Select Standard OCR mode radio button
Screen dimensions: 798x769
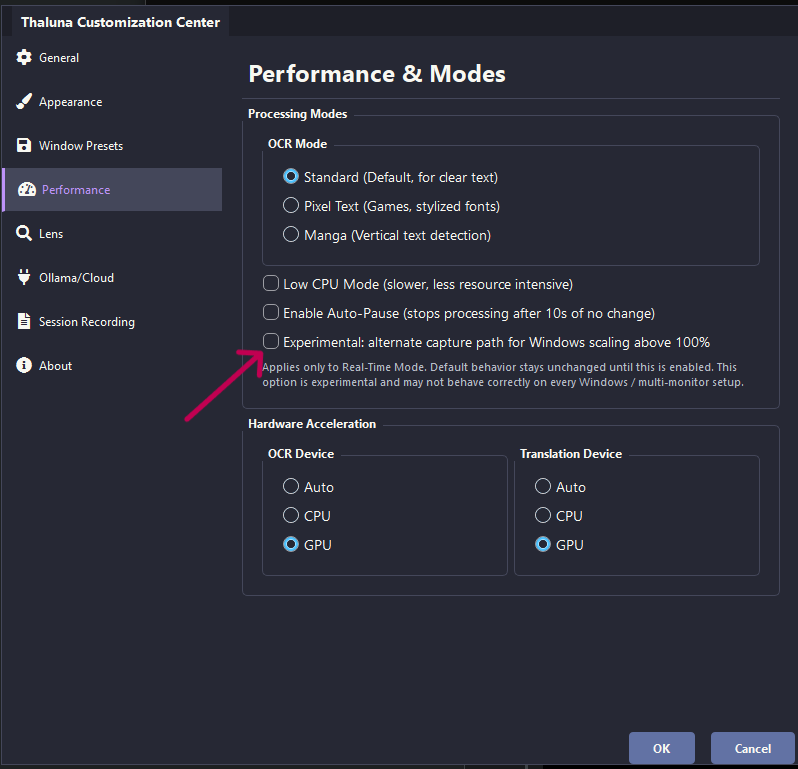pos(291,177)
